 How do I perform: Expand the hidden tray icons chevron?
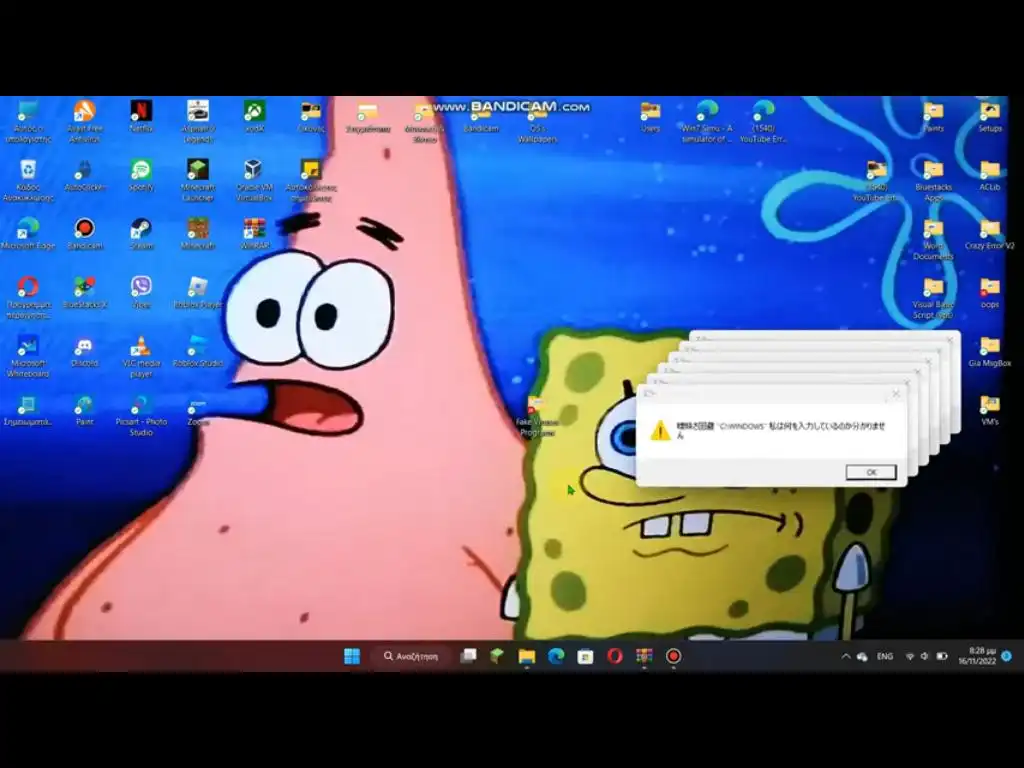846,656
